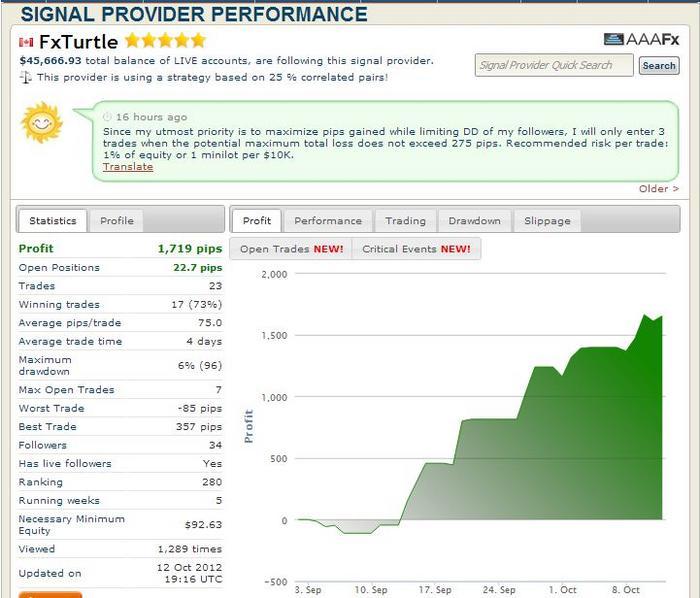This screenshot has width=700, height=598.
Task: Click the Running weeks row label
Action: 59,501
